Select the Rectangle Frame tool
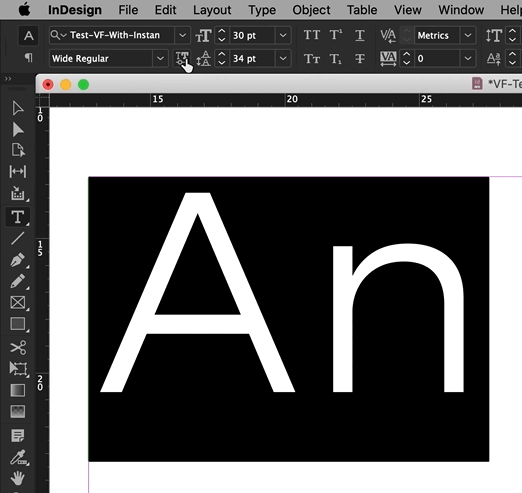Viewport: 522px width, 493px height. pos(17,303)
